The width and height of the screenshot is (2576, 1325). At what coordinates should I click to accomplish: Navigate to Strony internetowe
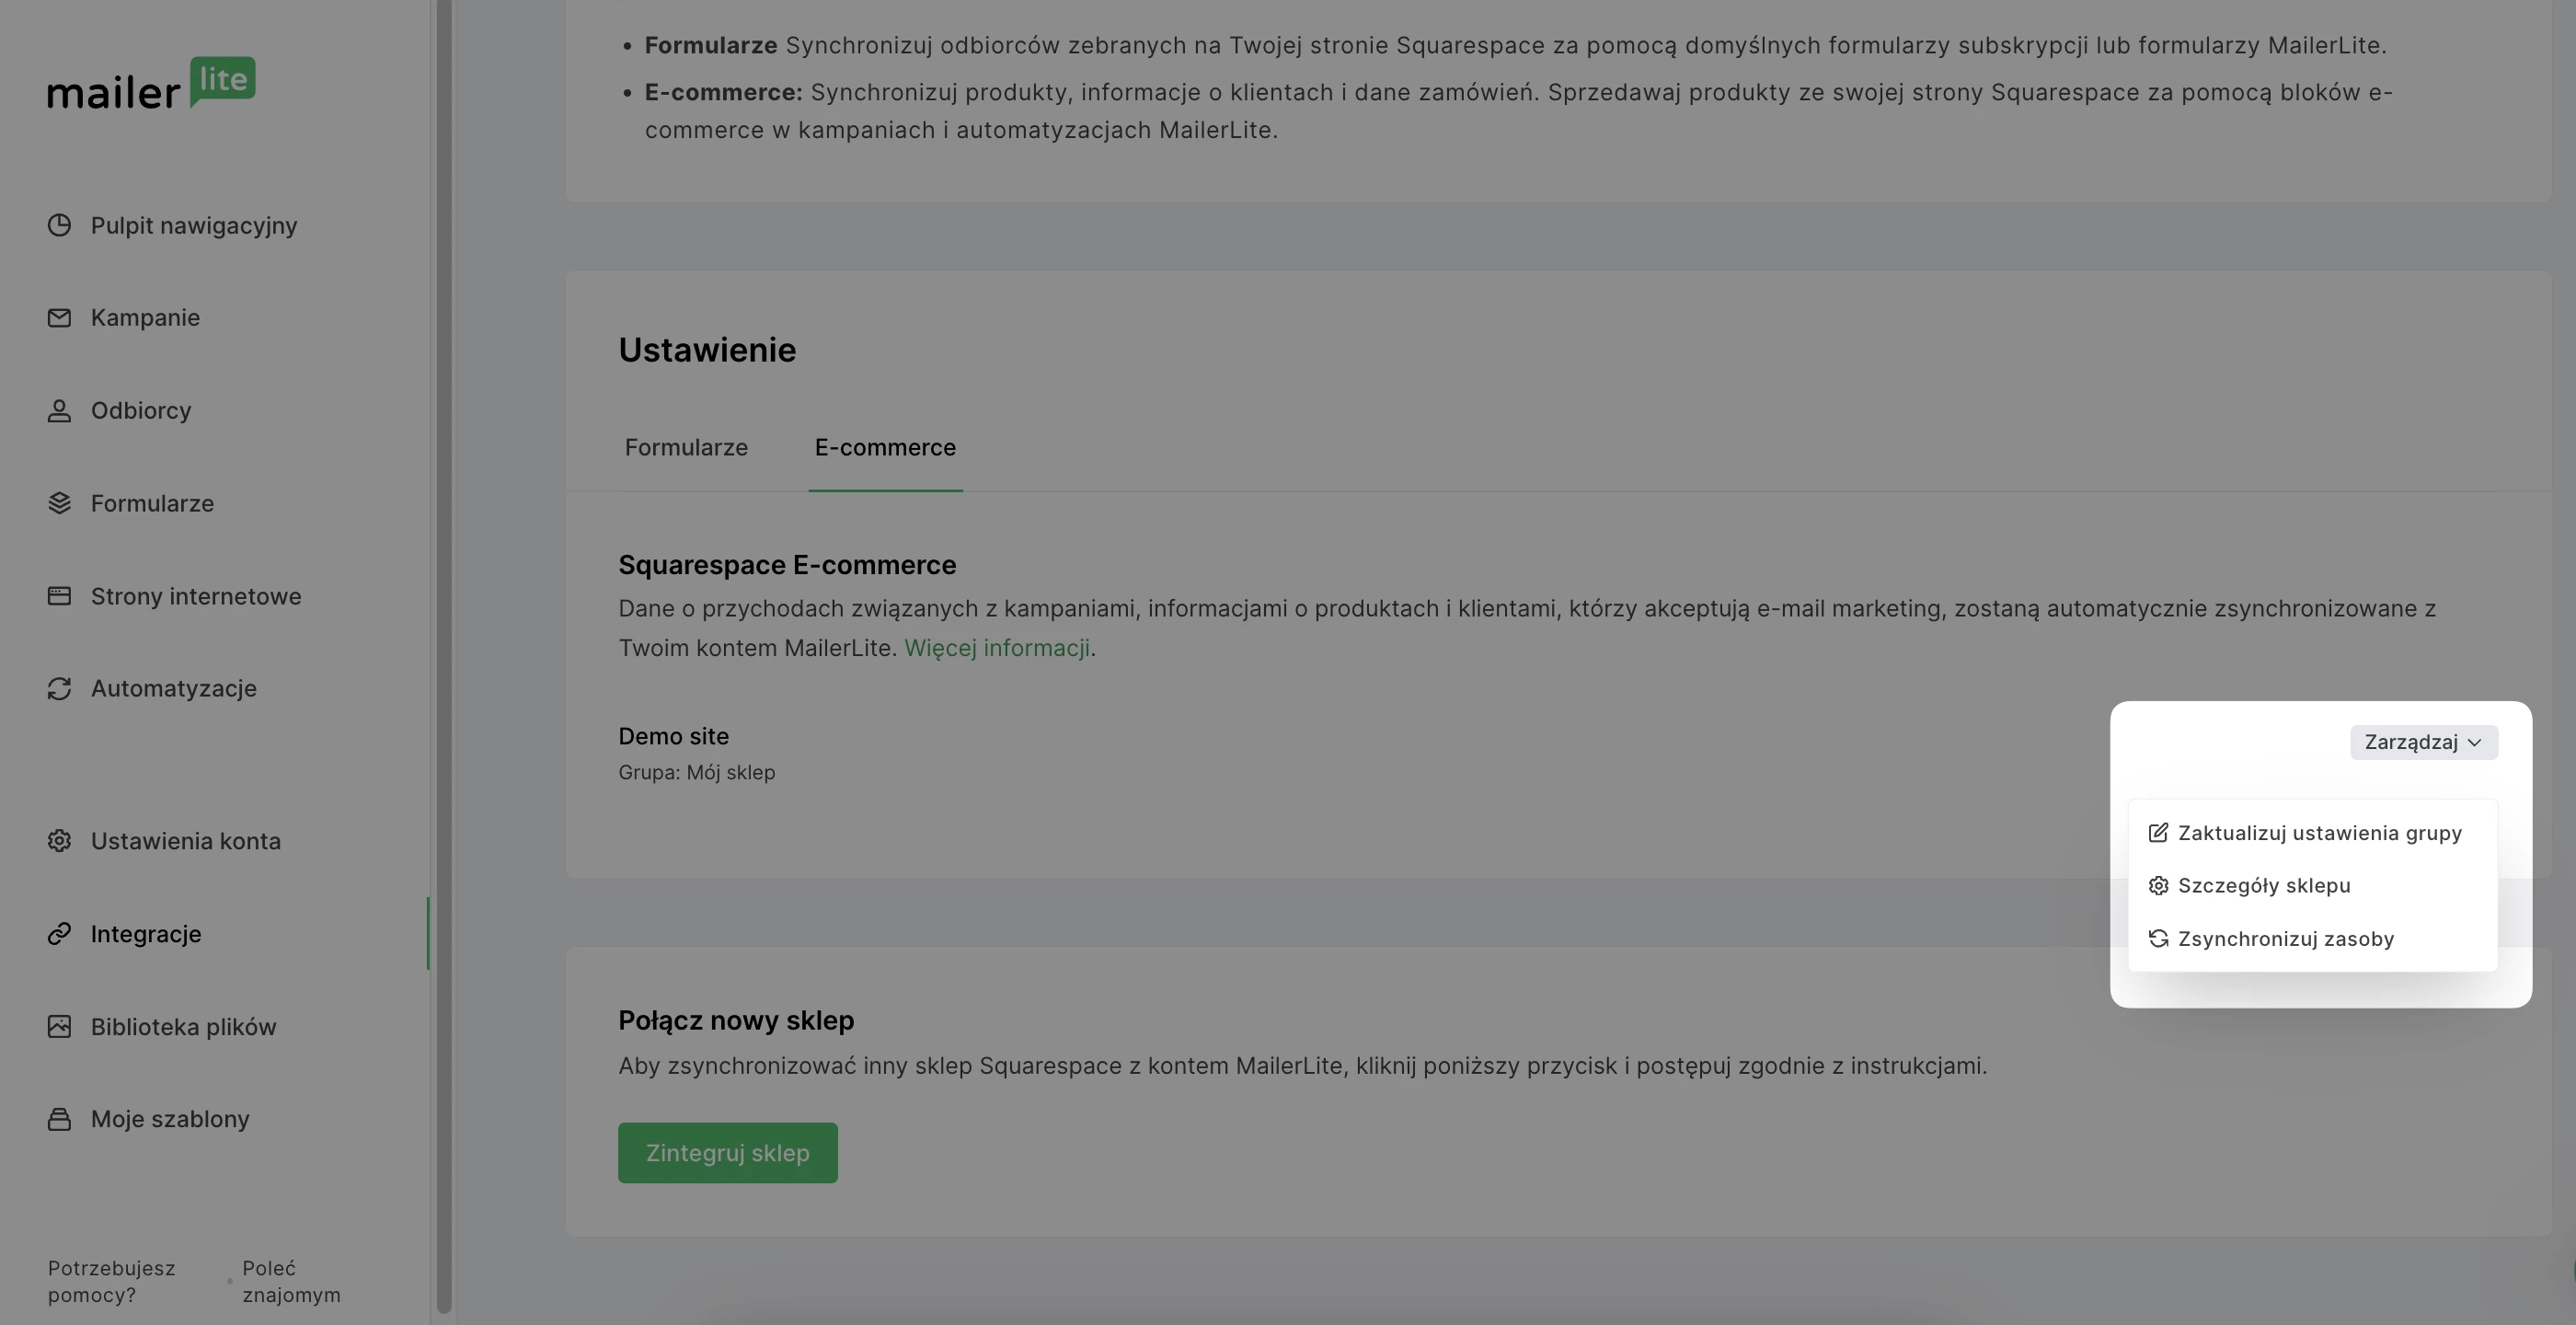tap(196, 596)
